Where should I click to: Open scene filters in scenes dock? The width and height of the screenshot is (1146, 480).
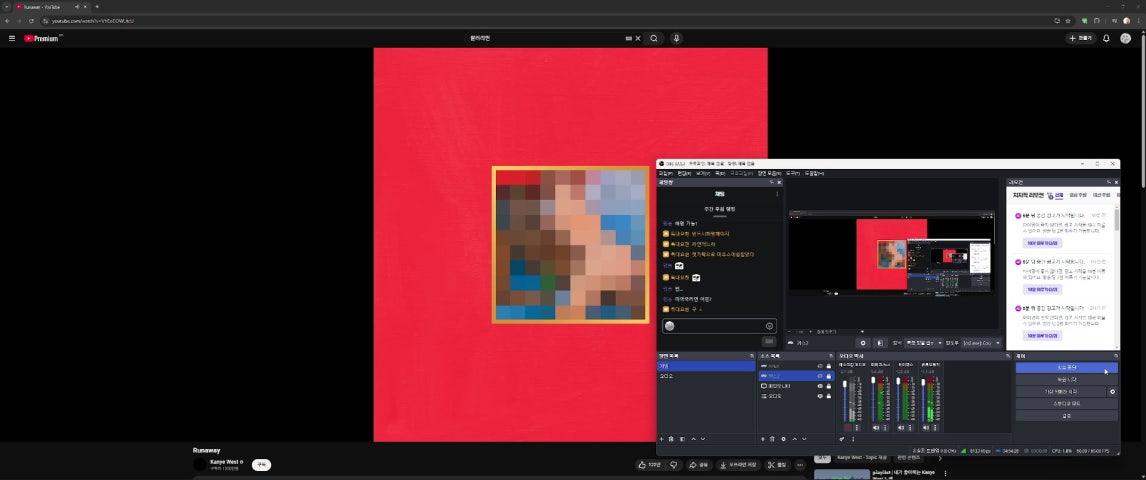pos(682,439)
